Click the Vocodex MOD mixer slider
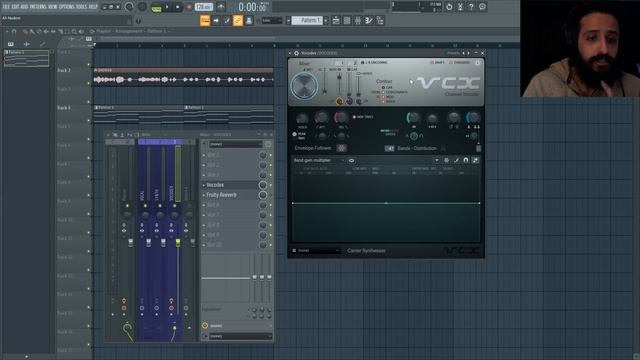 coord(339,83)
